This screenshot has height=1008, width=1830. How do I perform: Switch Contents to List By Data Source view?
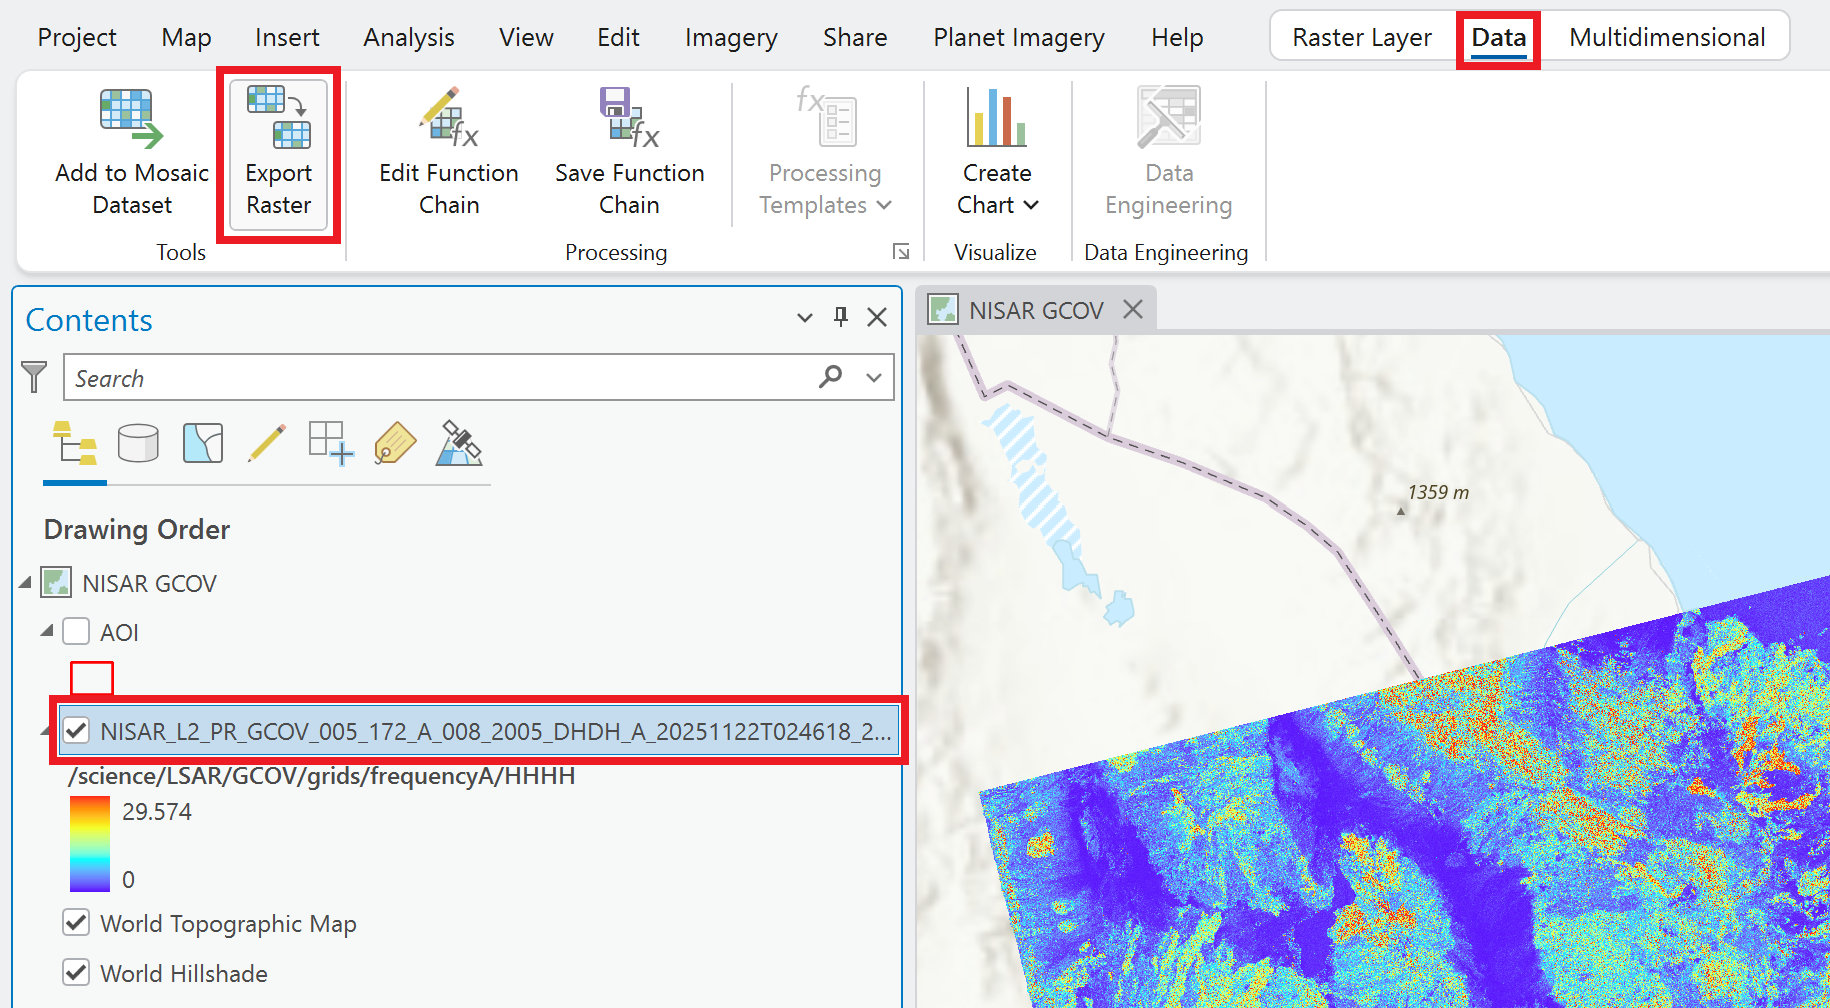(138, 443)
